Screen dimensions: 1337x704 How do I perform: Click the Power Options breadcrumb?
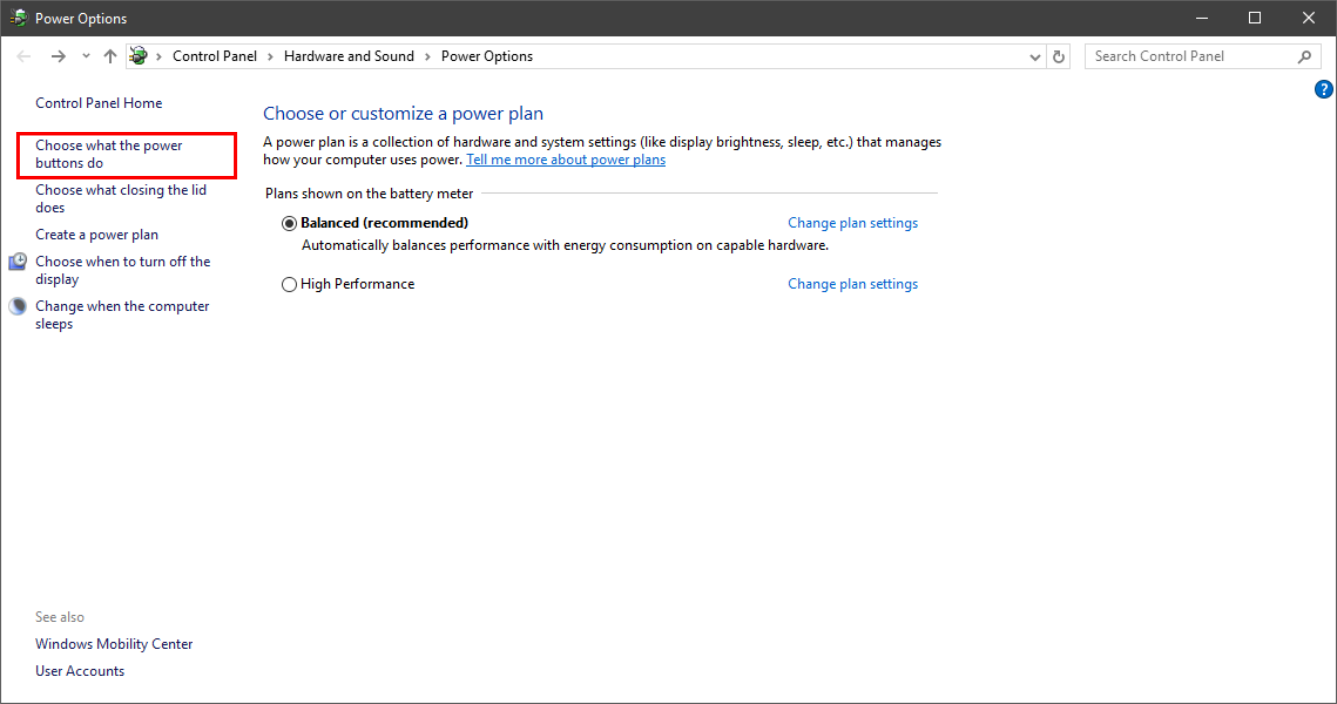pos(487,56)
